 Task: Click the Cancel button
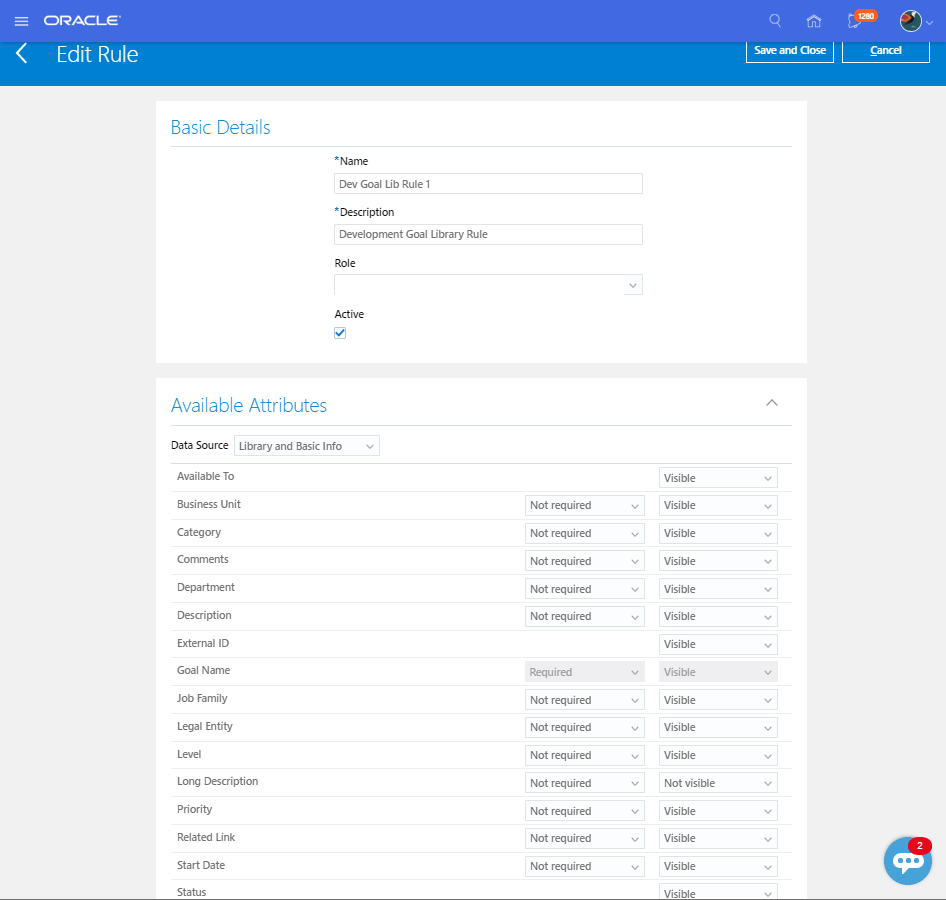coord(885,50)
